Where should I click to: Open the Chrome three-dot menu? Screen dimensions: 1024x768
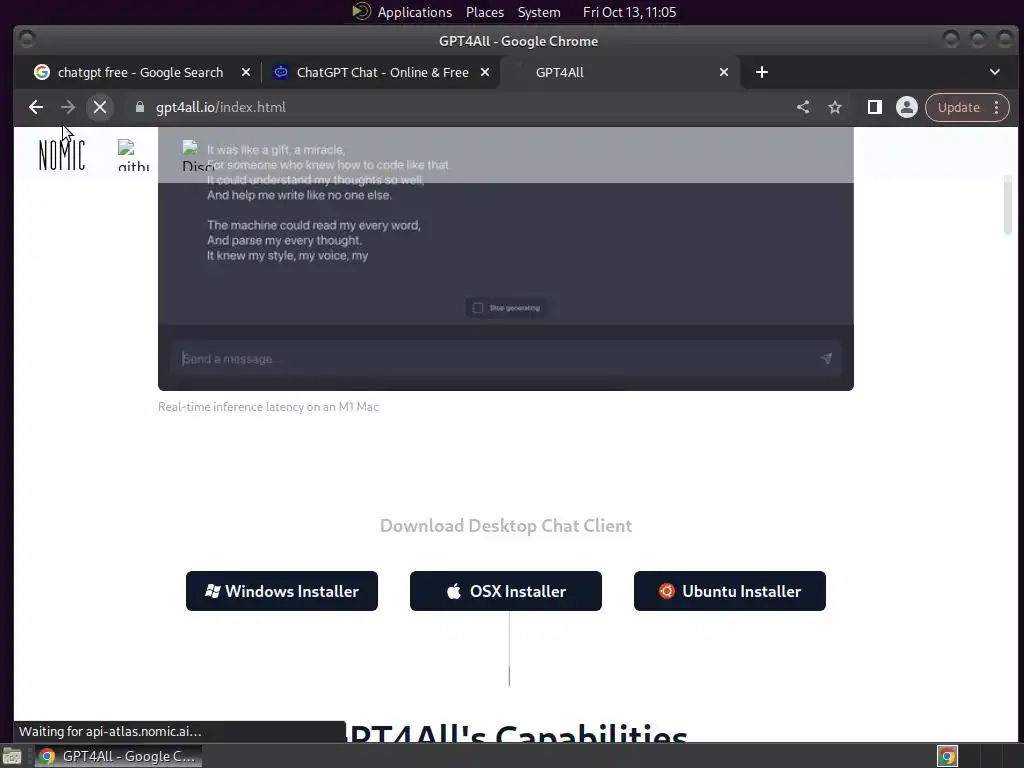(x=997, y=107)
